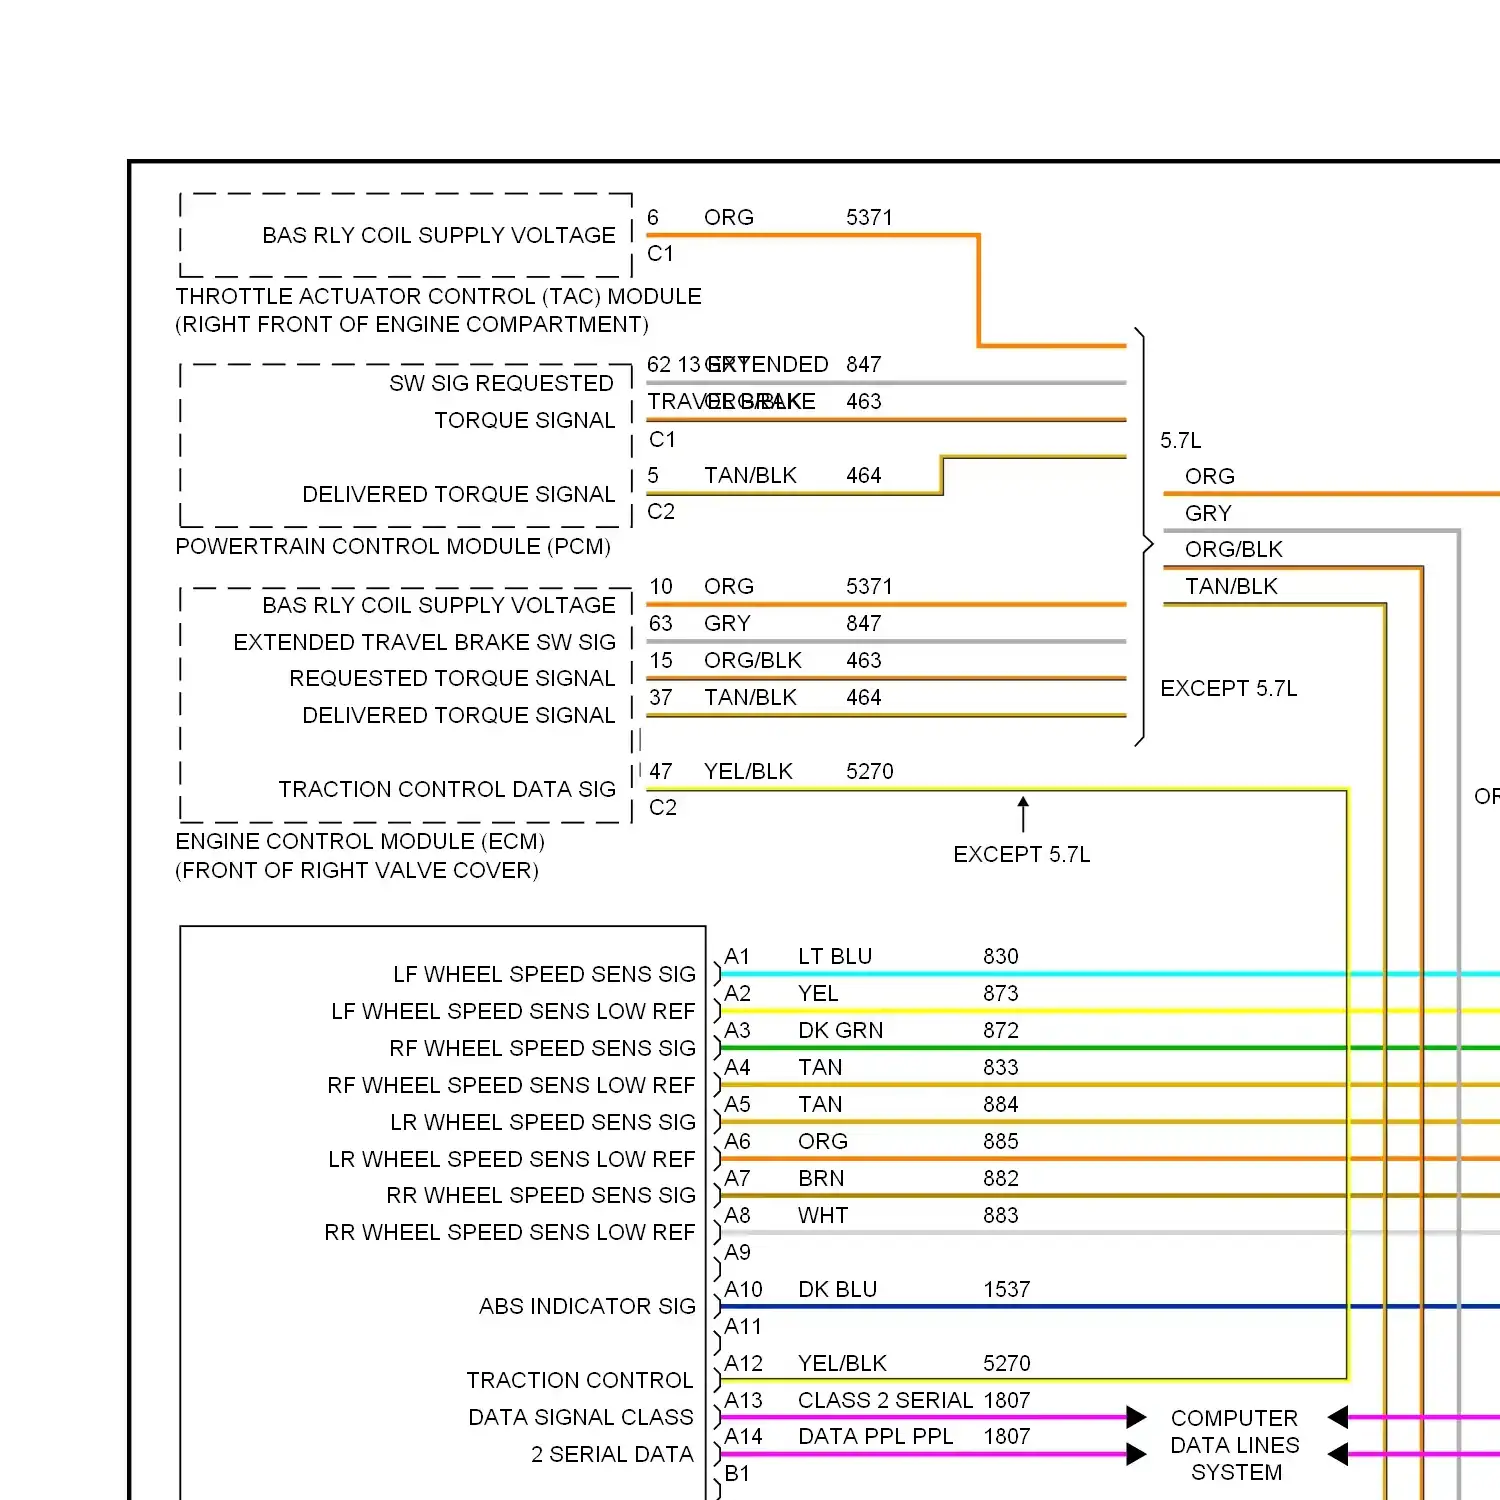Click circuit number 830 on the LT BLU wire
This screenshot has height=1500, width=1500.
(x=1000, y=956)
